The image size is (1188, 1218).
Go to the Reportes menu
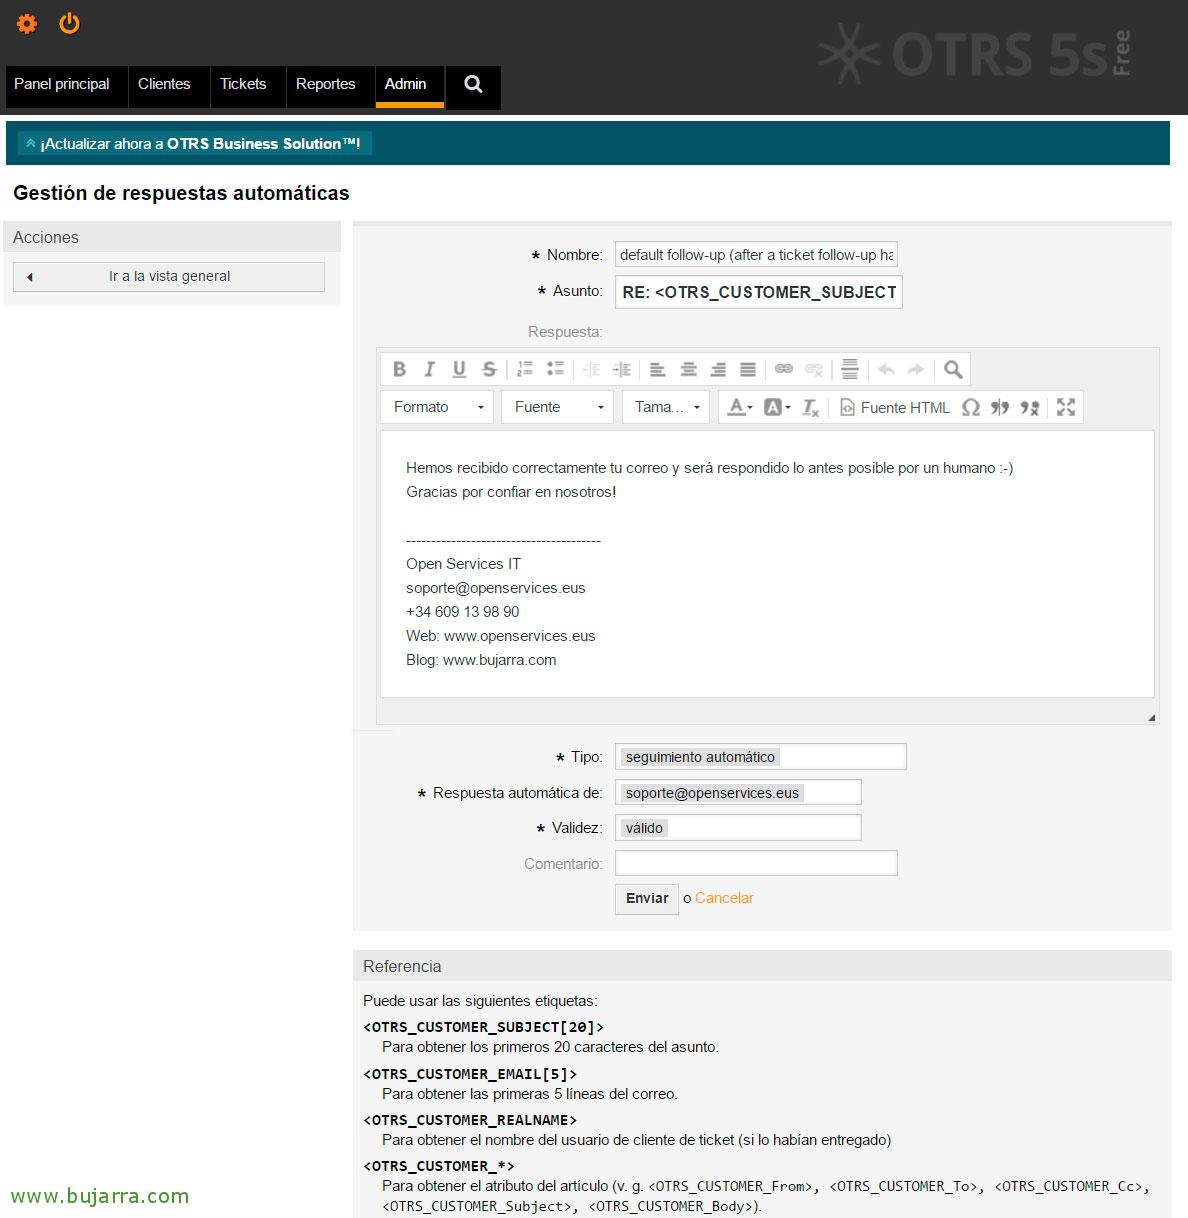click(x=325, y=84)
